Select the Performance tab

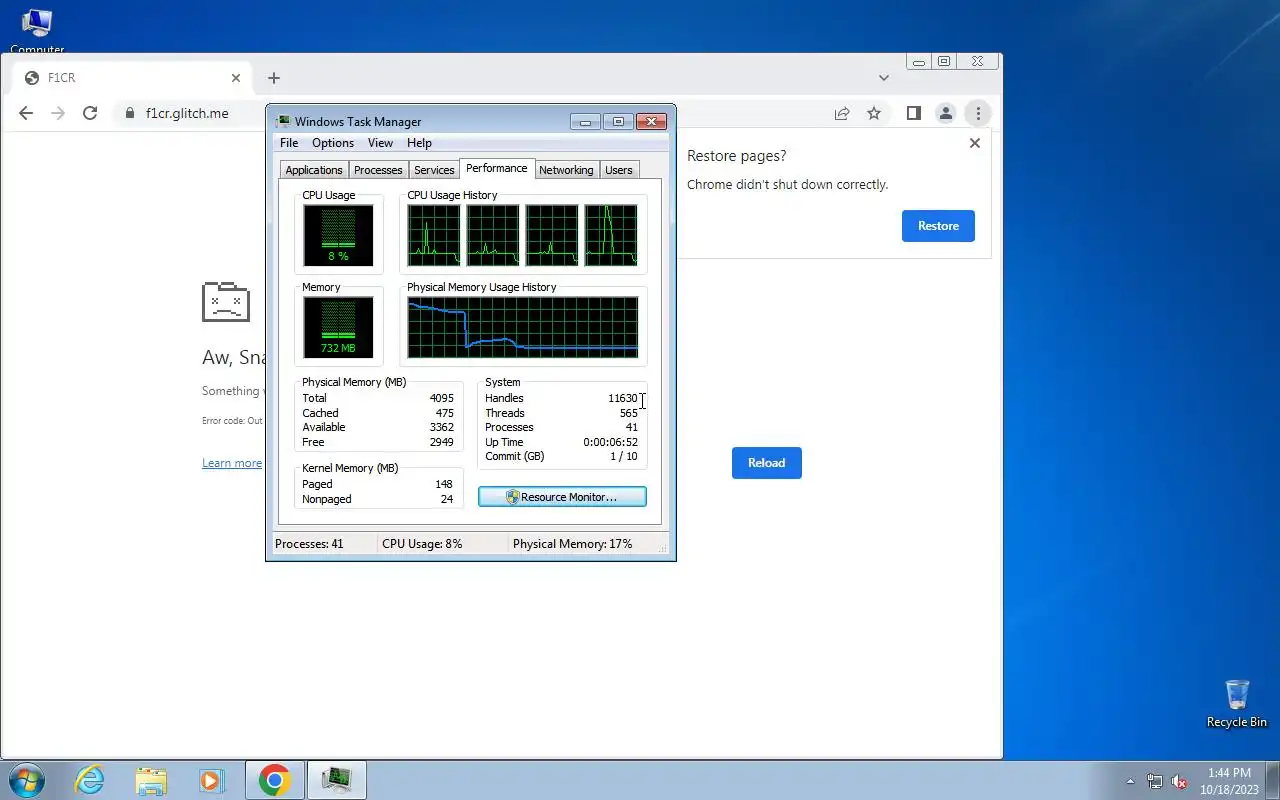click(x=497, y=168)
